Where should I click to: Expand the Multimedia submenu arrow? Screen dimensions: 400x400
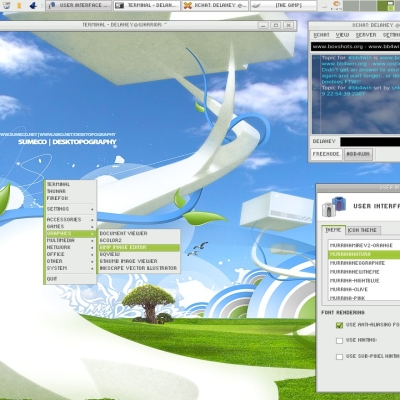[x=92, y=241]
